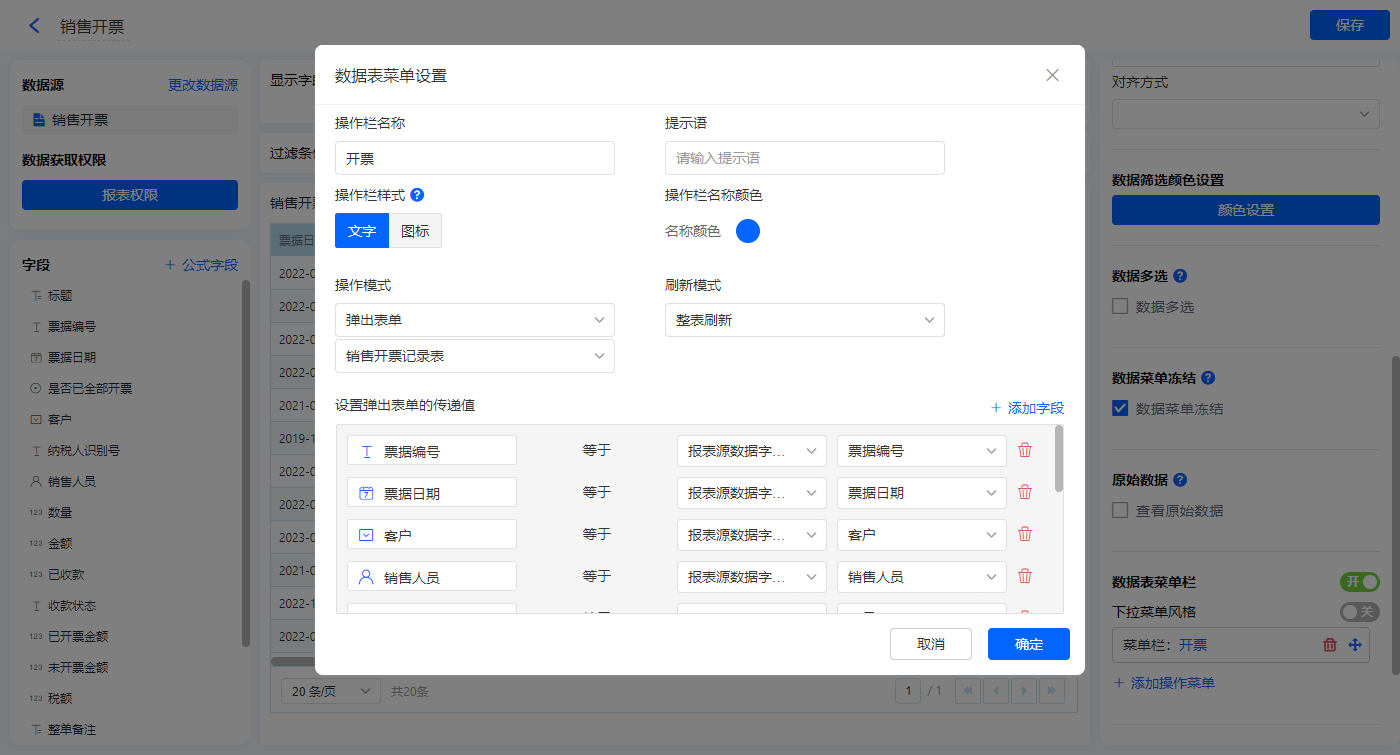
Task: Turn off the 数据表菜单栏 switch
Action: (x=1359, y=582)
